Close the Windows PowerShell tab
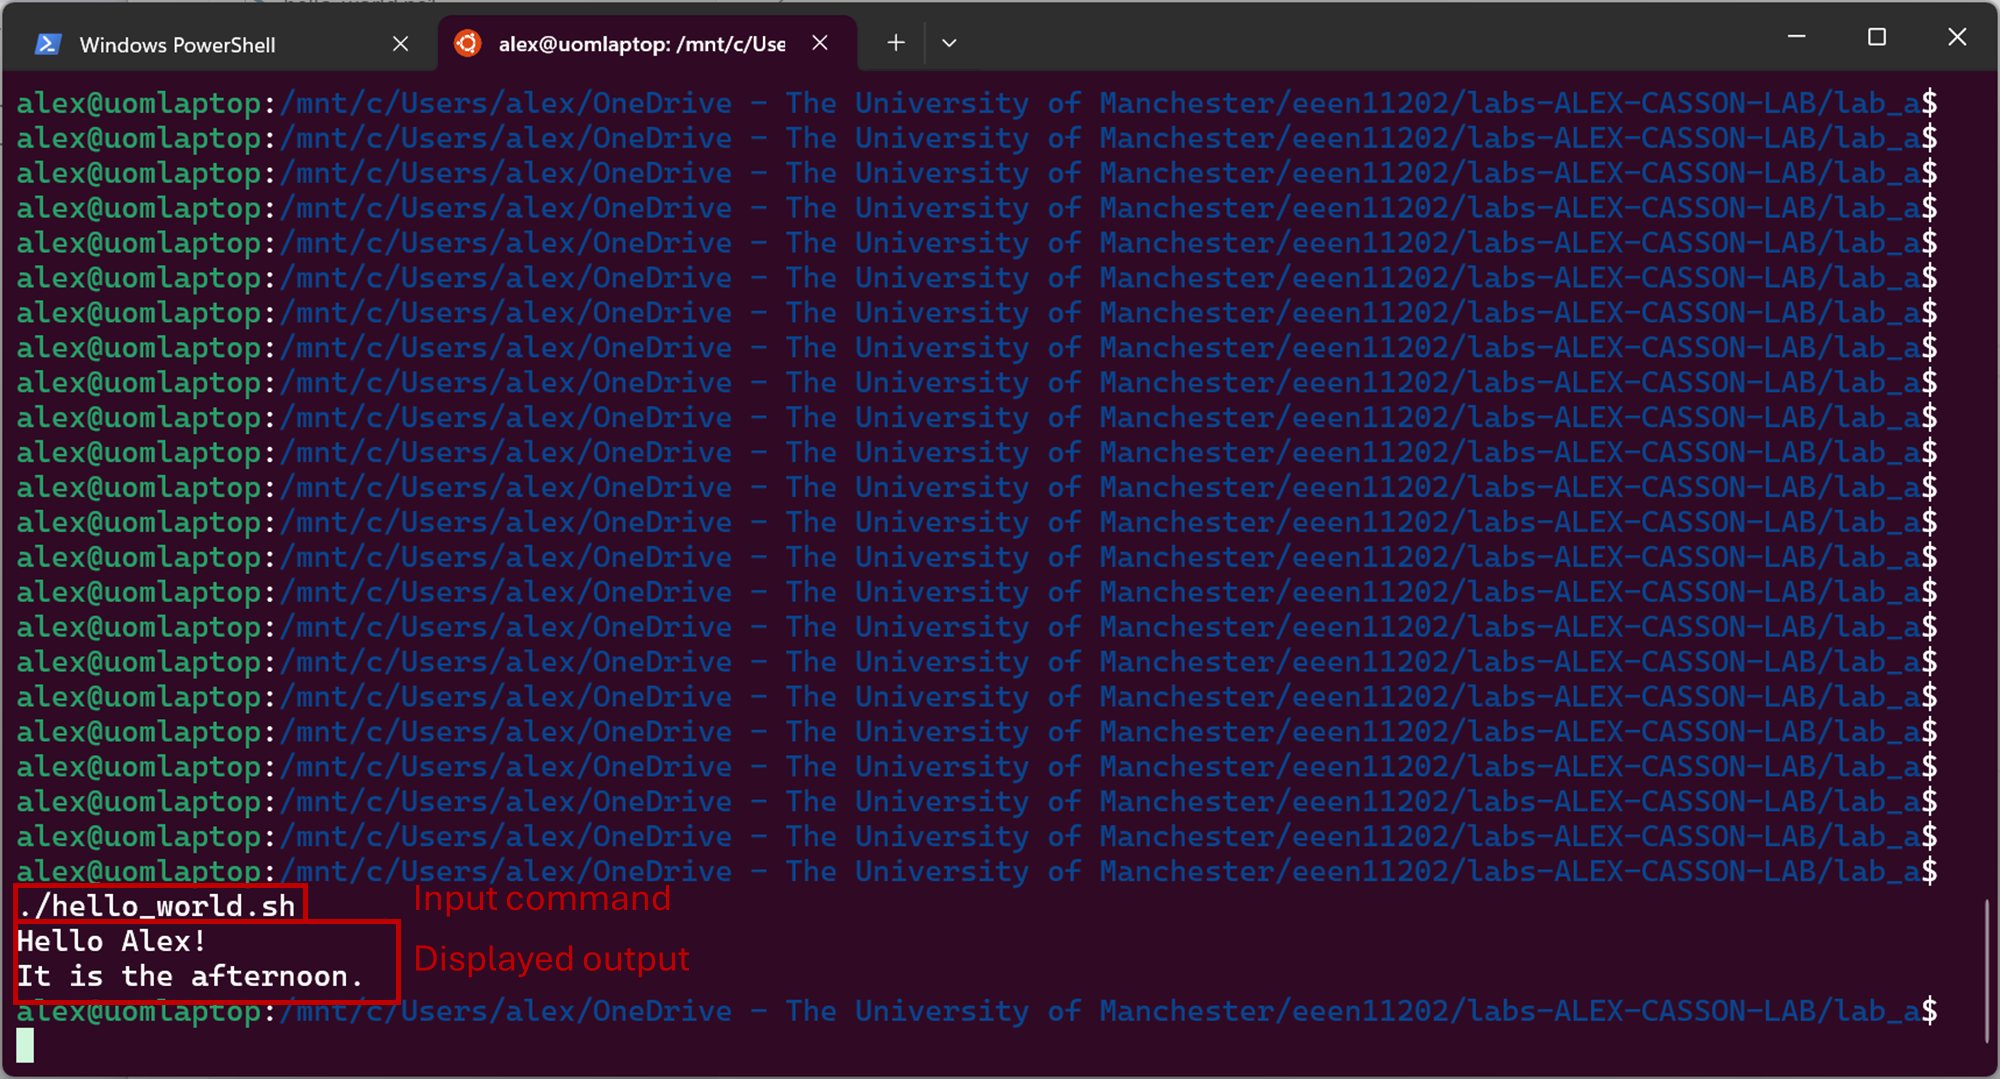This screenshot has height=1079, width=2000. pyautogui.click(x=400, y=44)
